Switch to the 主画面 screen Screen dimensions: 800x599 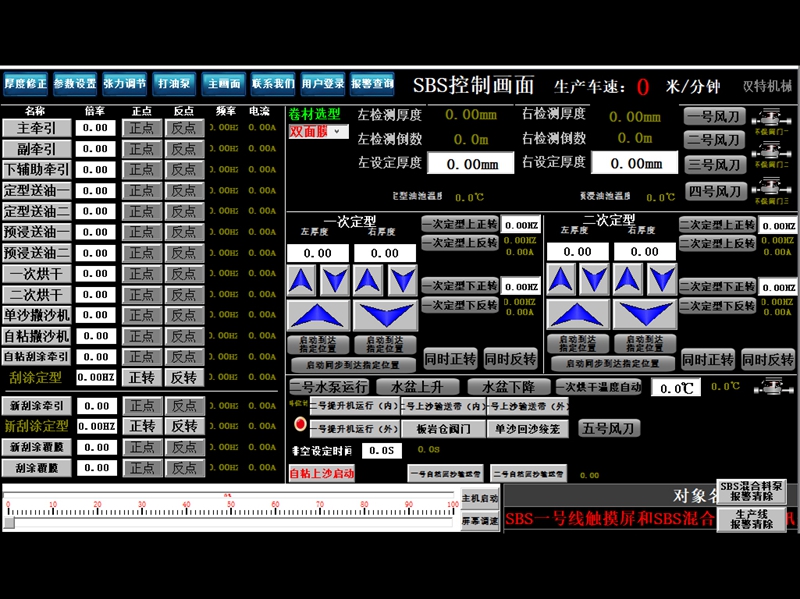[223, 84]
